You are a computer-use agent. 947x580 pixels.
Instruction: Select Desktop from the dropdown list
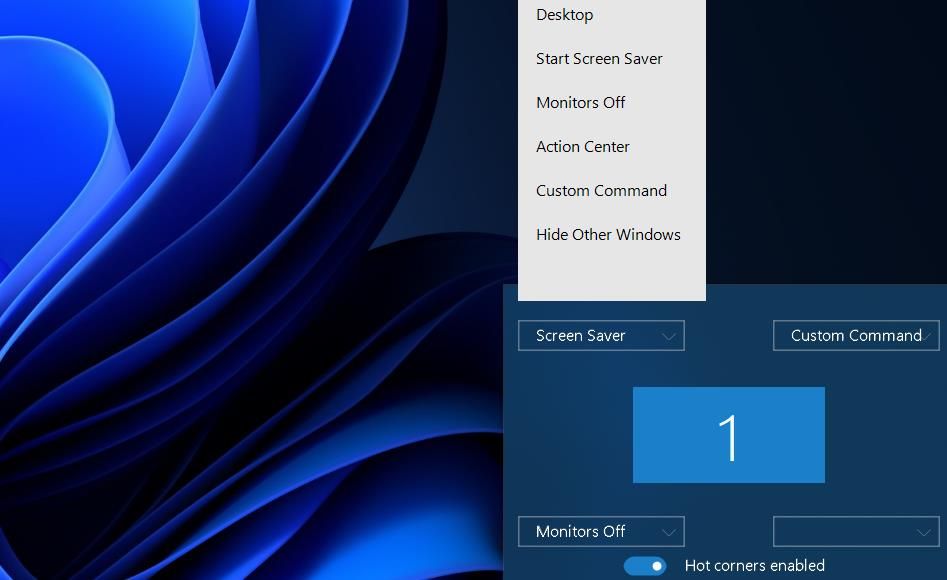pos(611,14)
